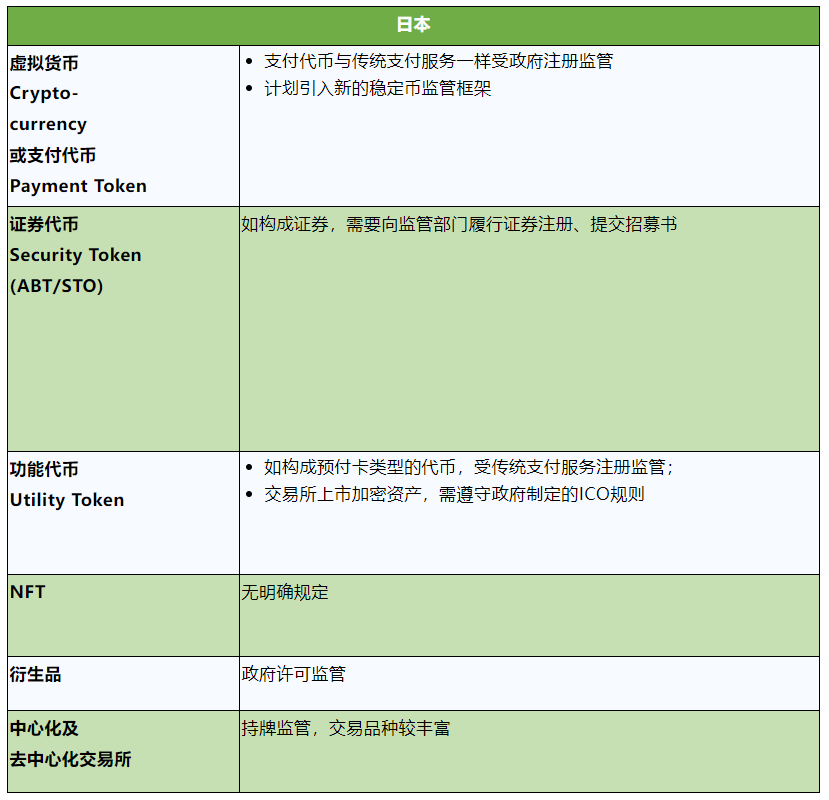The height and width of the screenshot is (800, 829).
Task: Click the 或支付代币 label
Action: point(53,155)
